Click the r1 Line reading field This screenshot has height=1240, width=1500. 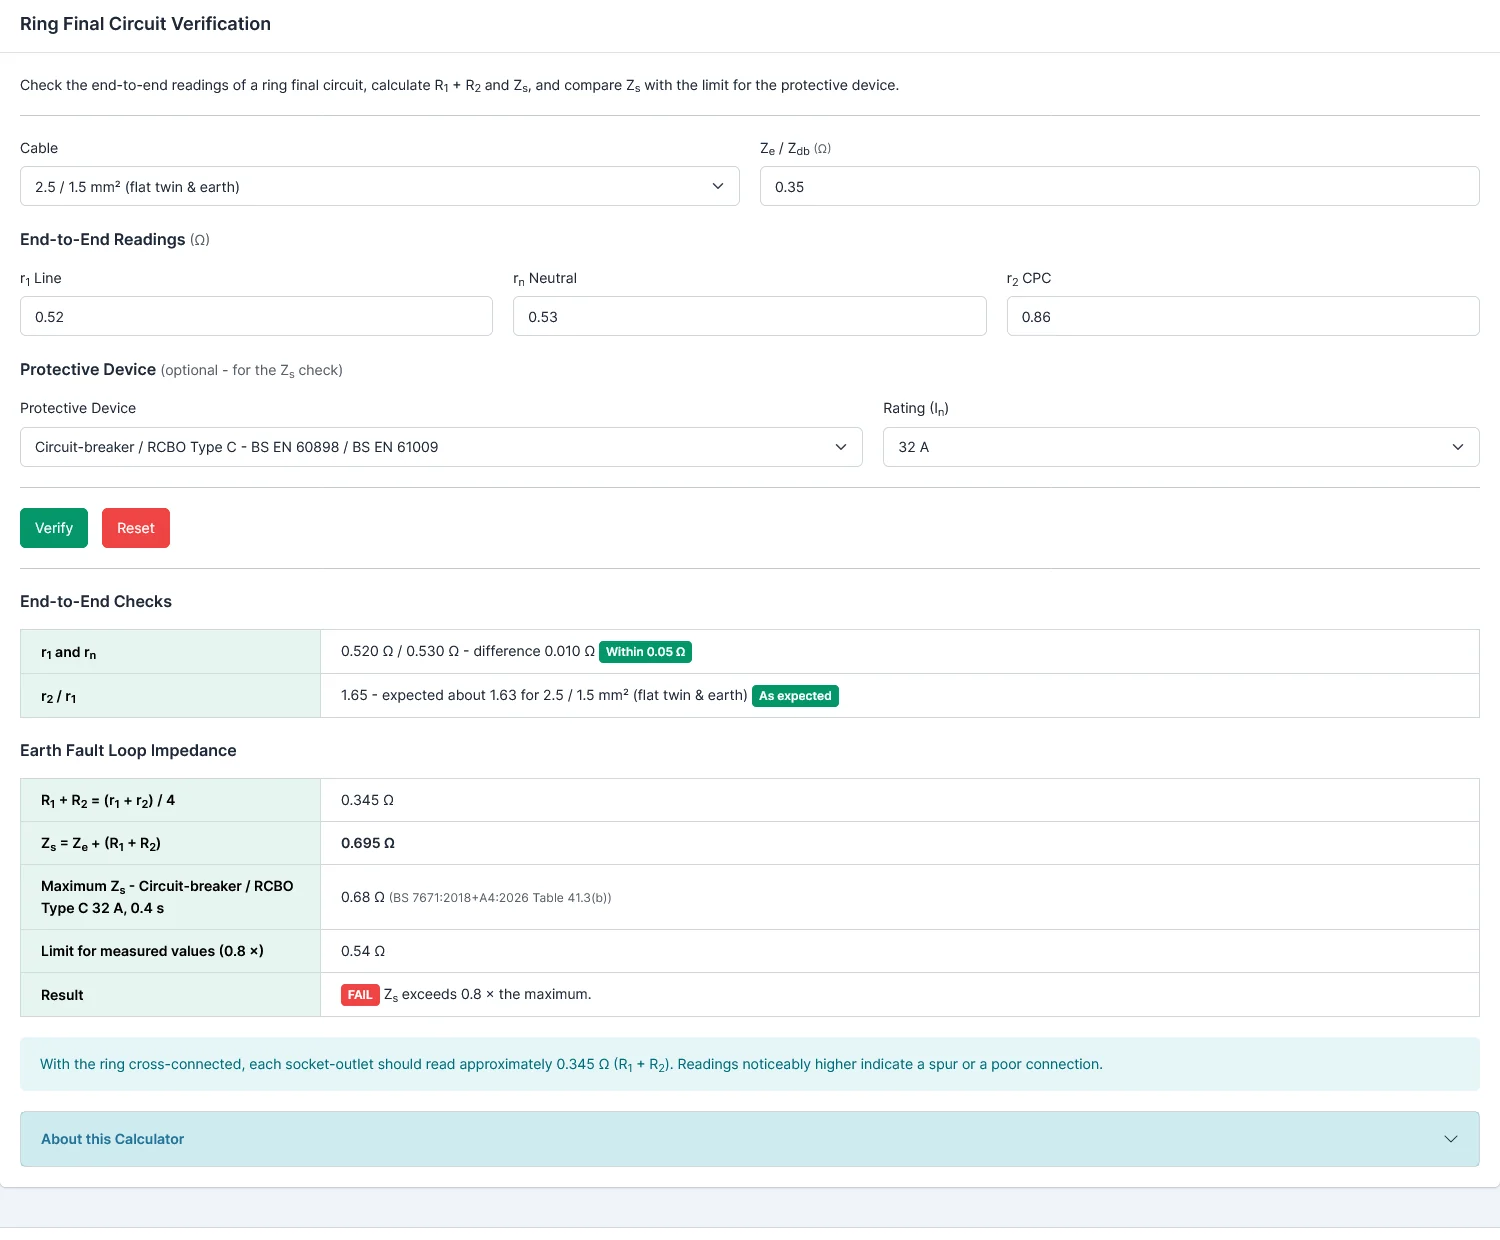coord(256,316)
